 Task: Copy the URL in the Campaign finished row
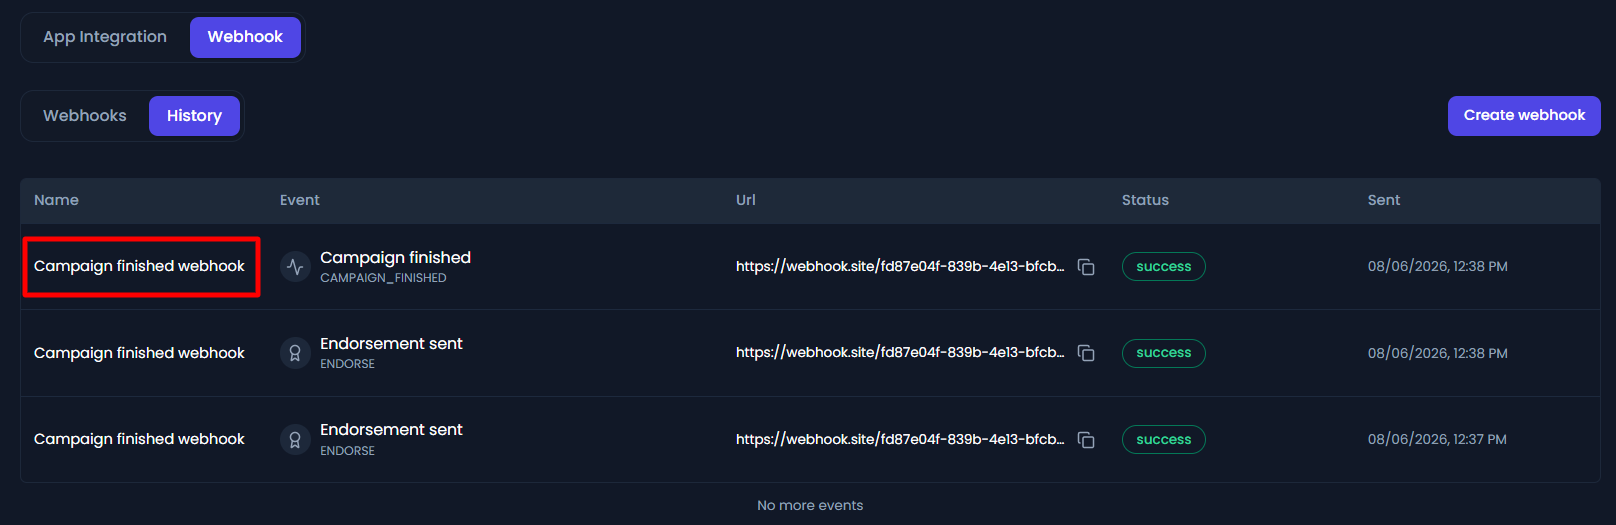pyautogui.click(x=1086, y=267)
